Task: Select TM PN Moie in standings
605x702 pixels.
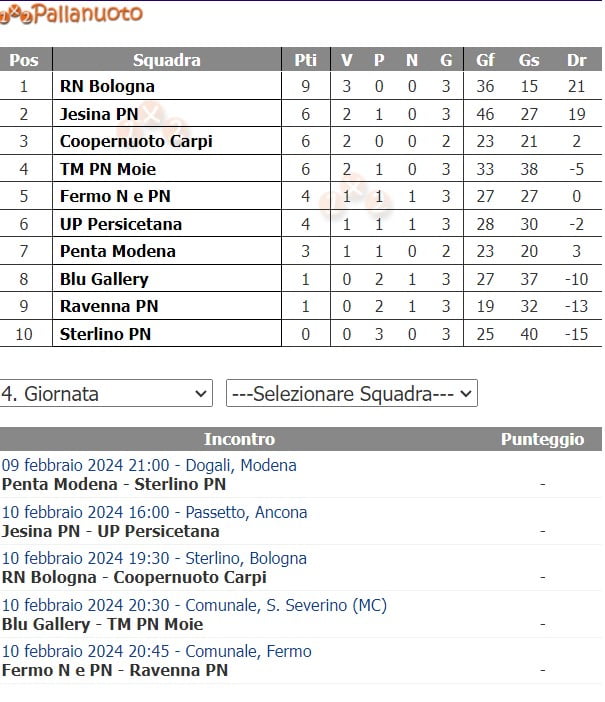Action: pyautogui.click(x=108, y=169)
